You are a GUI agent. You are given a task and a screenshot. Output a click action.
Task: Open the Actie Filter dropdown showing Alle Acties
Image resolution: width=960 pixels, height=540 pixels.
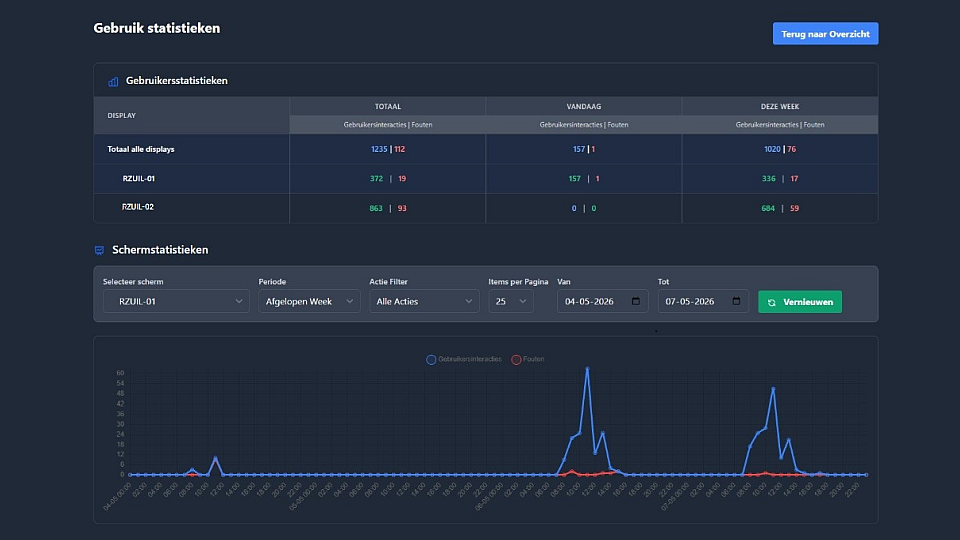[424, 301]
